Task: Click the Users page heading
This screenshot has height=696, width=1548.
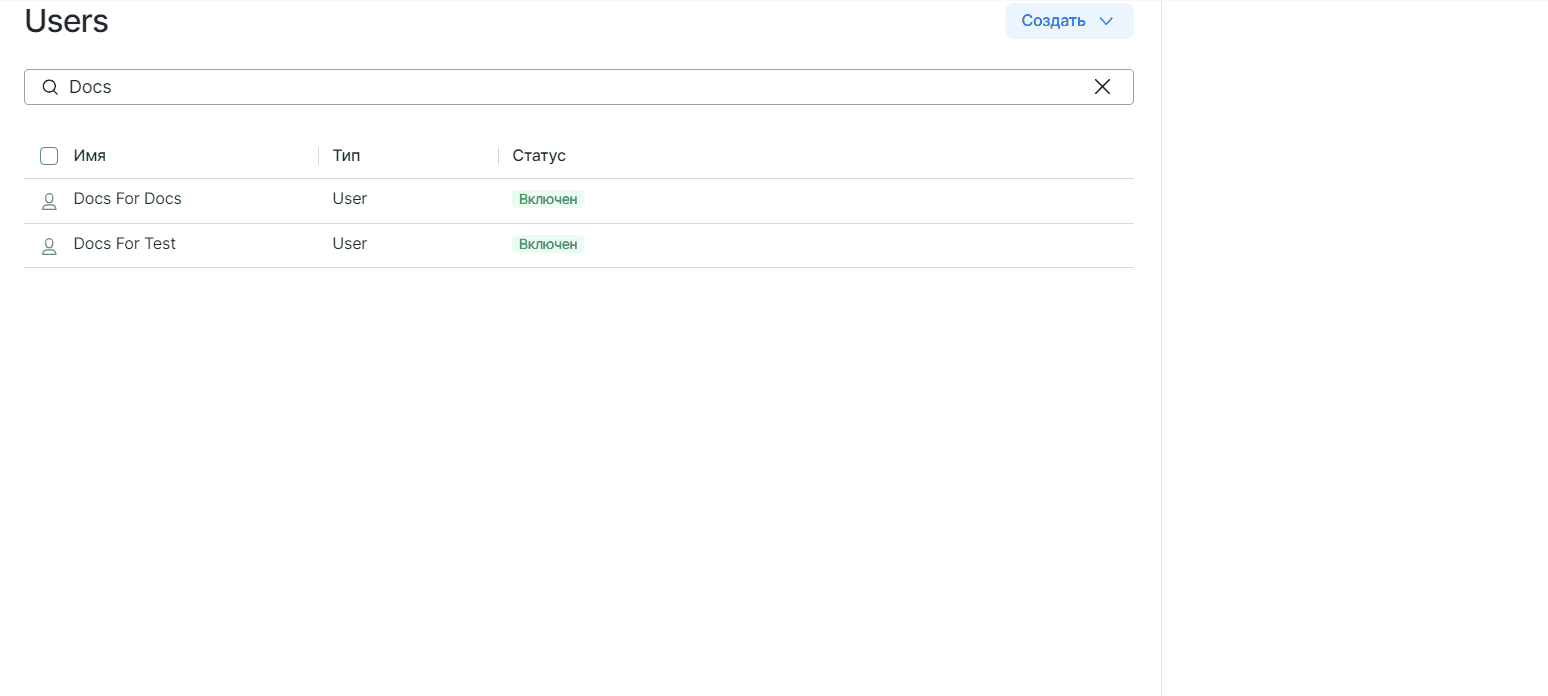Action: 67,21
